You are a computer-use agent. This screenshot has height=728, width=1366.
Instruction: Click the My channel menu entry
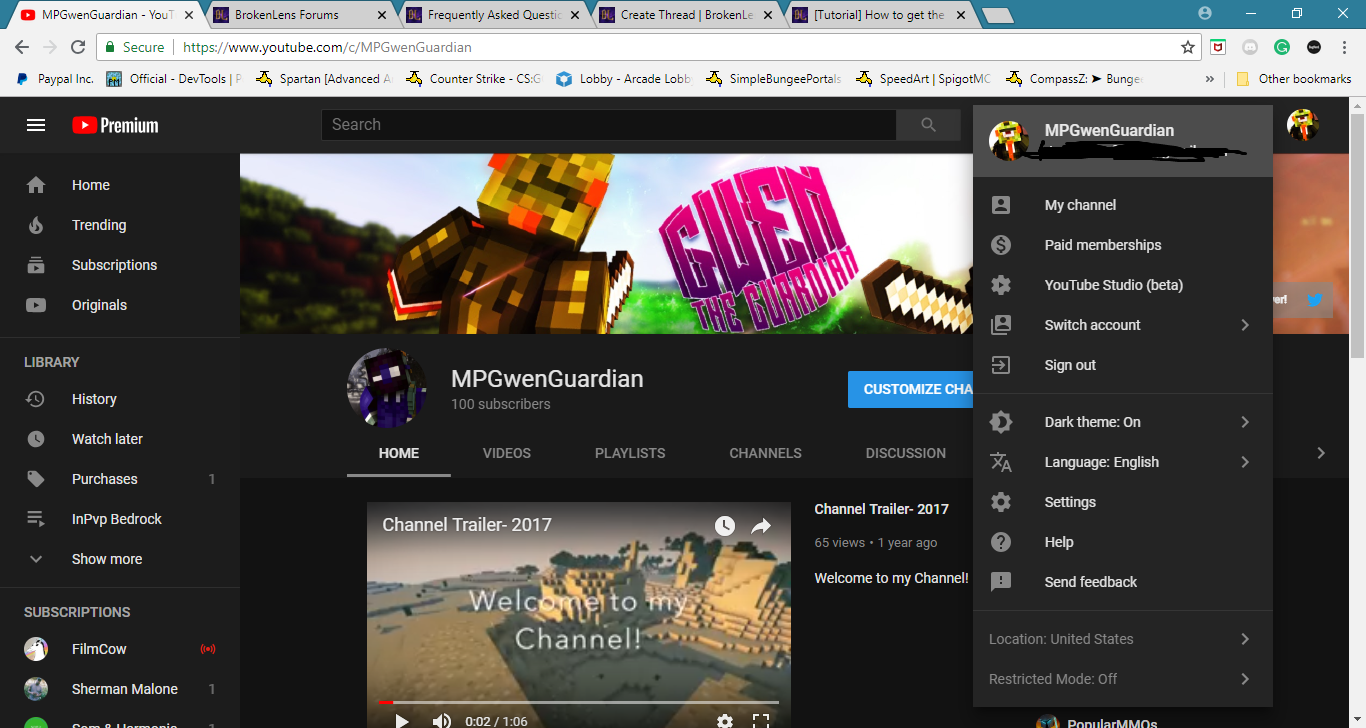pyautogui.click(x=1122, y=205)
